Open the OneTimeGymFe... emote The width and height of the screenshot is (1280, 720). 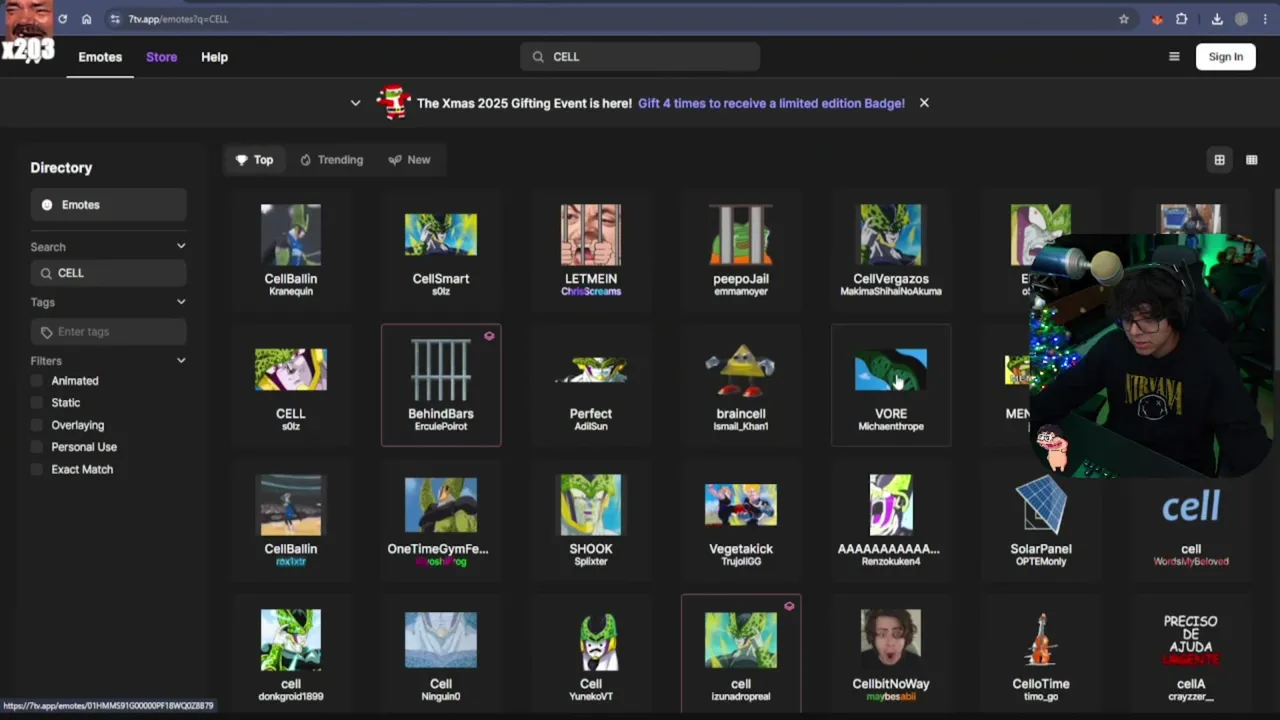coord(441,520)
